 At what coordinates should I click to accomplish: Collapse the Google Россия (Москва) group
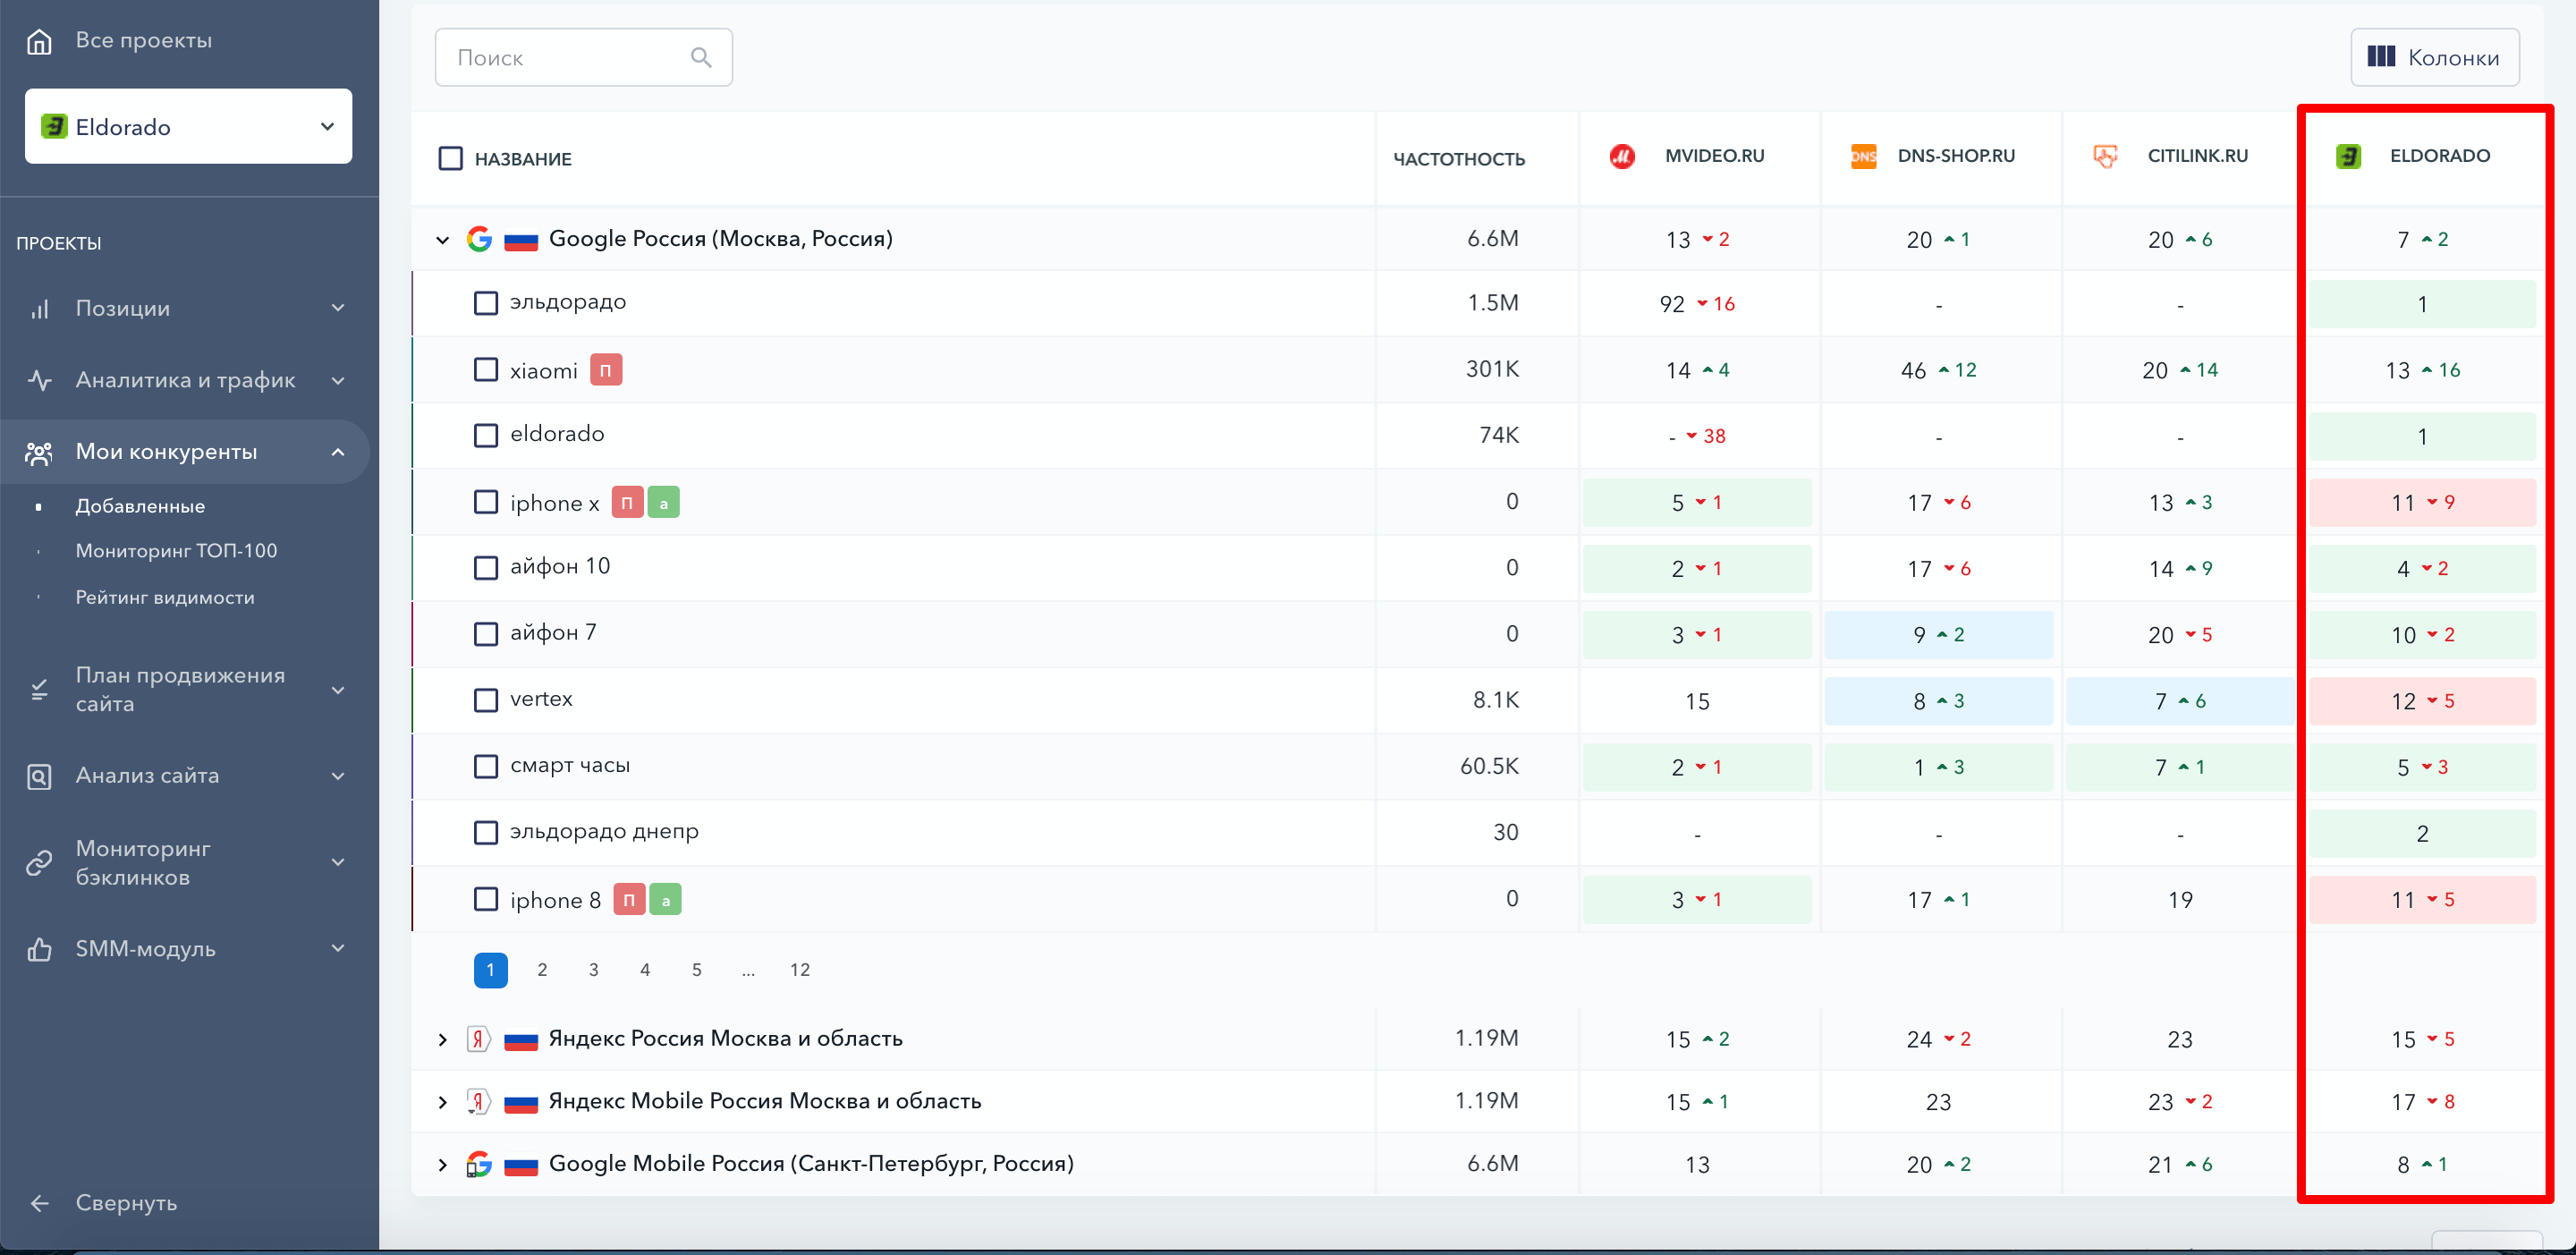click(442, 239)
